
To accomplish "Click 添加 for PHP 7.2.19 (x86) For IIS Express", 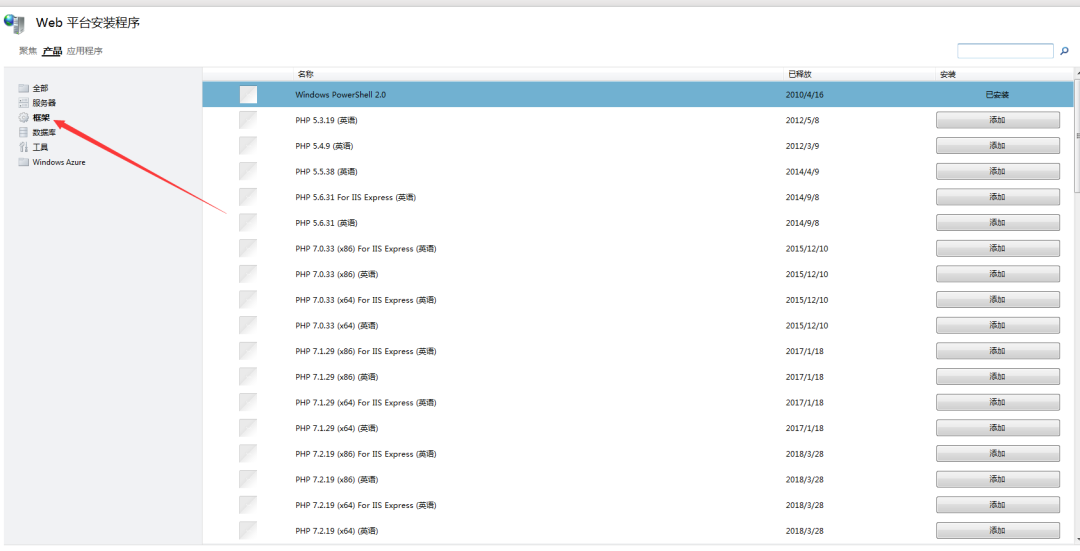I will (997, 453).
